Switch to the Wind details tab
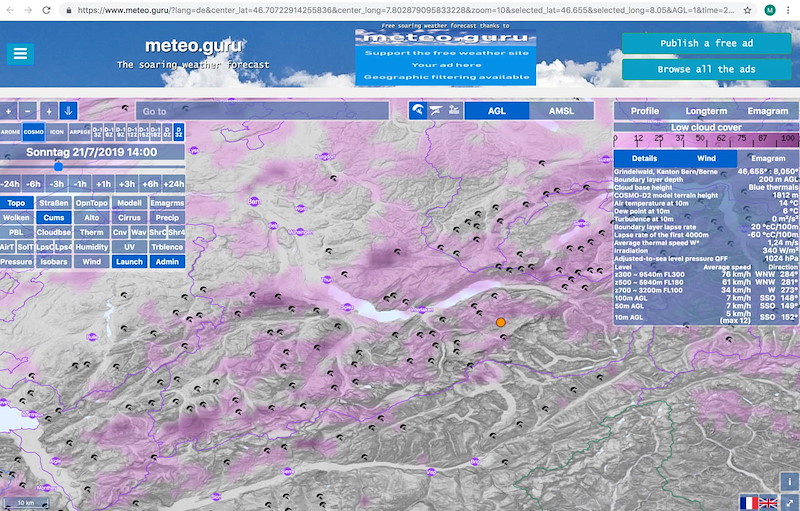The height and width of the screenshot is (511, 800). [706, 158]
